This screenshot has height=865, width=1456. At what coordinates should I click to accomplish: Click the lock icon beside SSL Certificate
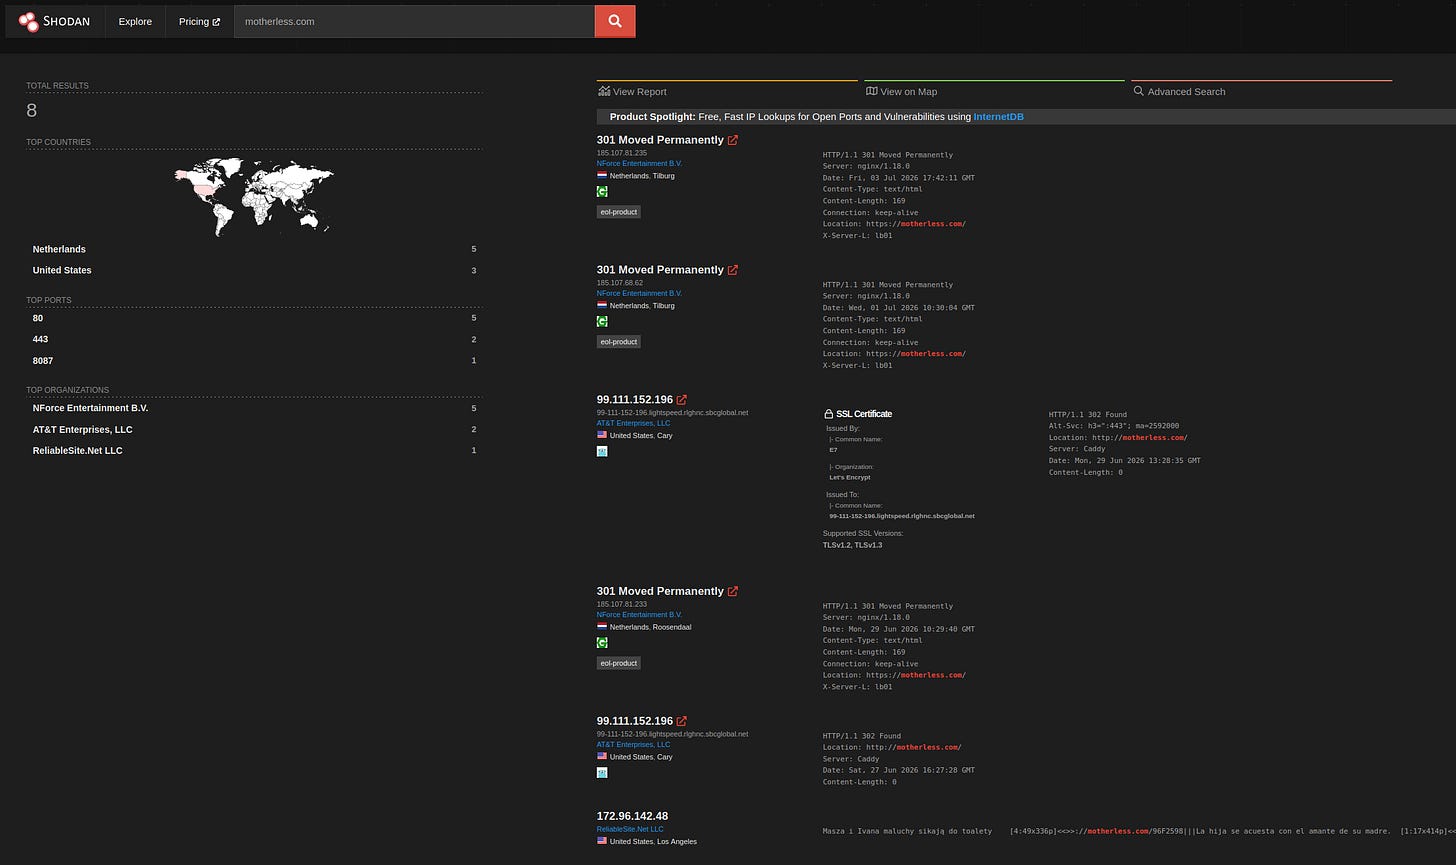[x=828, y=414]
